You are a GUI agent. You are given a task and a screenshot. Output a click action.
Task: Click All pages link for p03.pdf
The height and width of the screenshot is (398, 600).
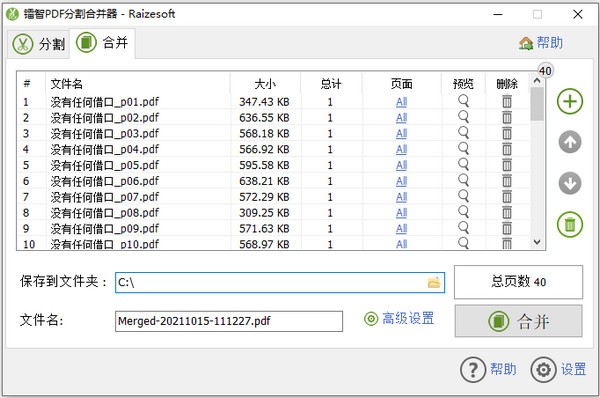(401, 134)
